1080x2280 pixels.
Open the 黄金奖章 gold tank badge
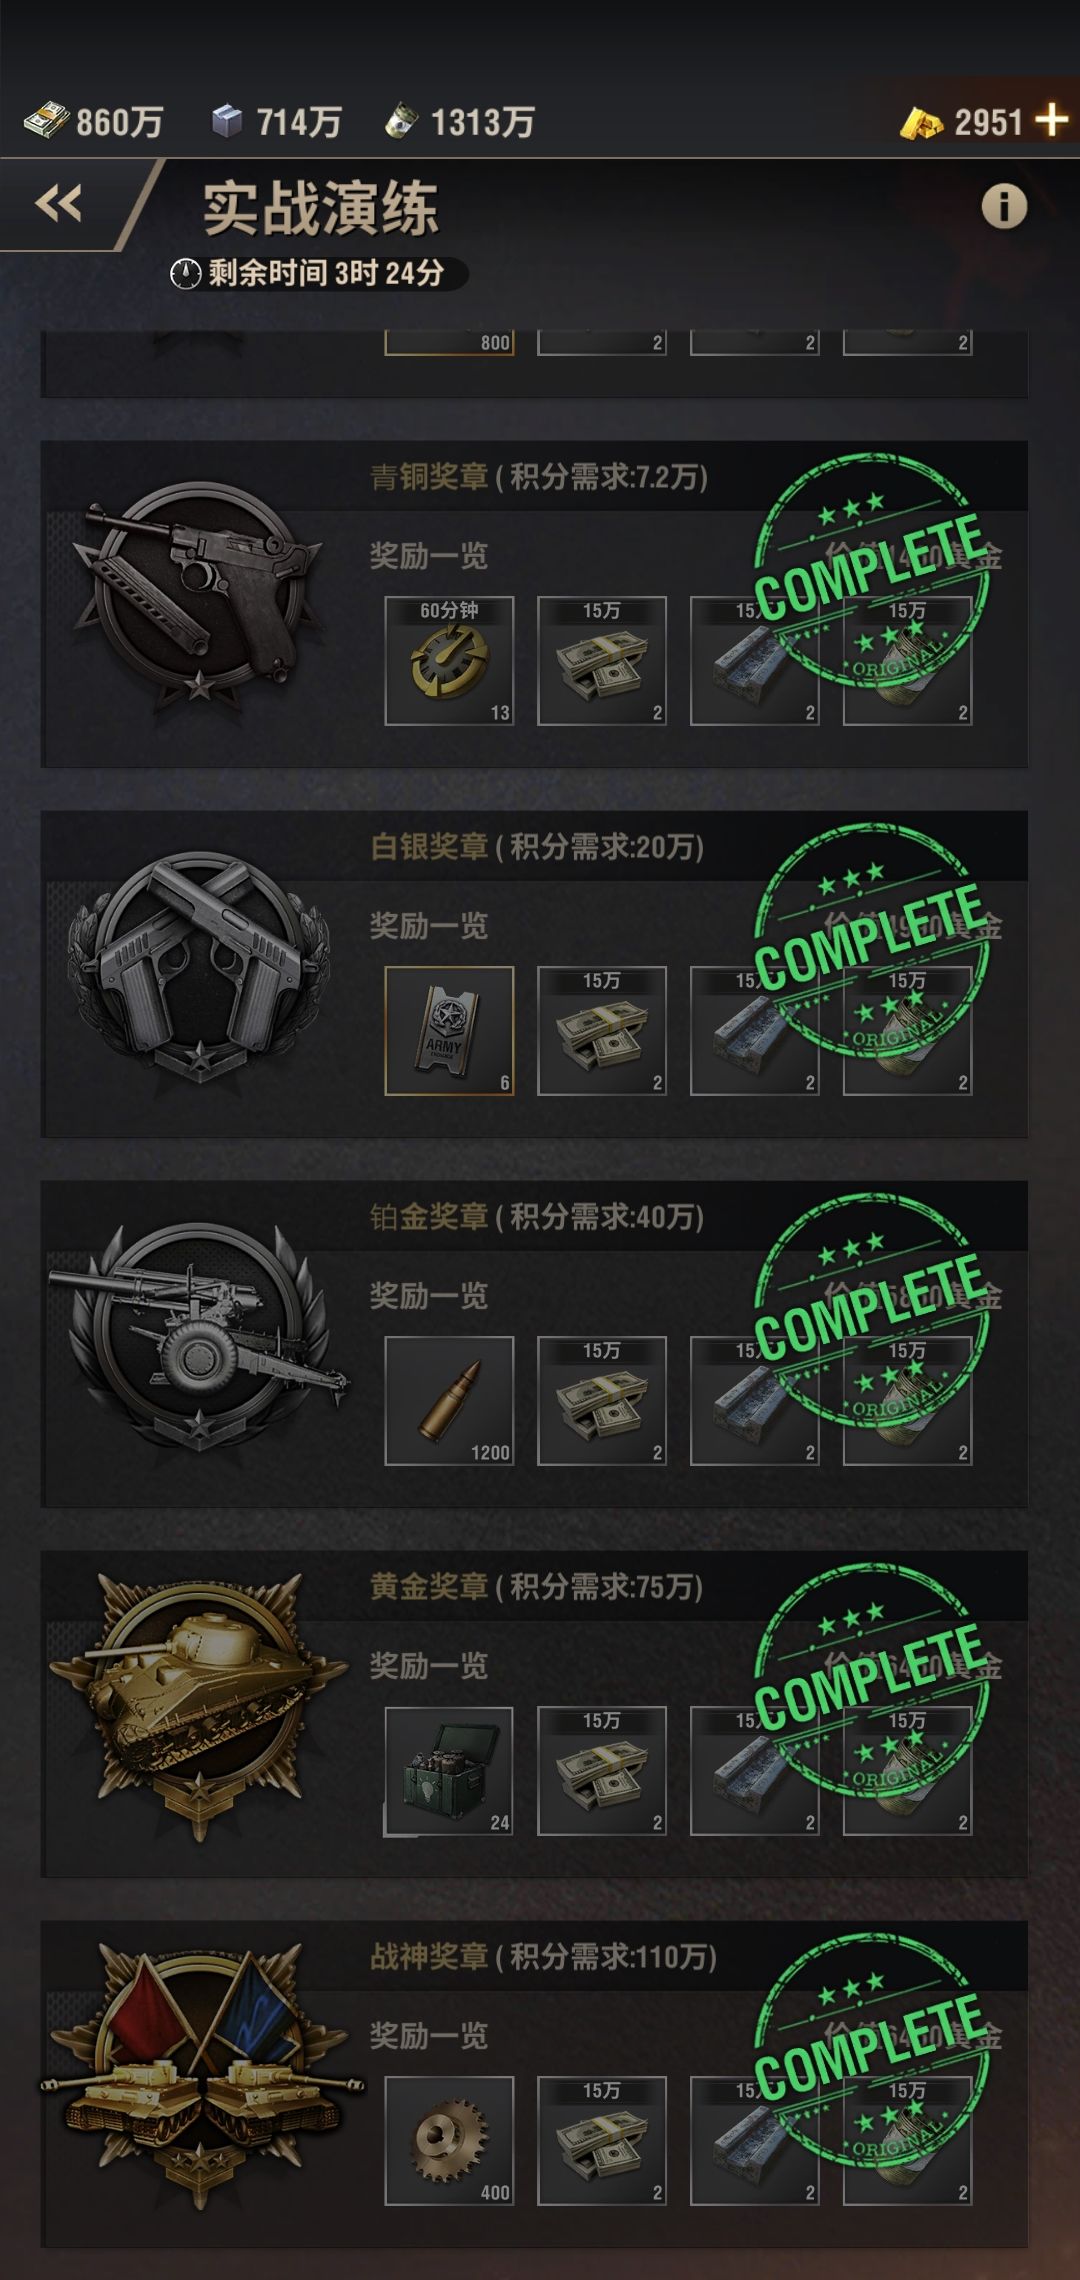pyautogui.click(x=200, y=1706)
